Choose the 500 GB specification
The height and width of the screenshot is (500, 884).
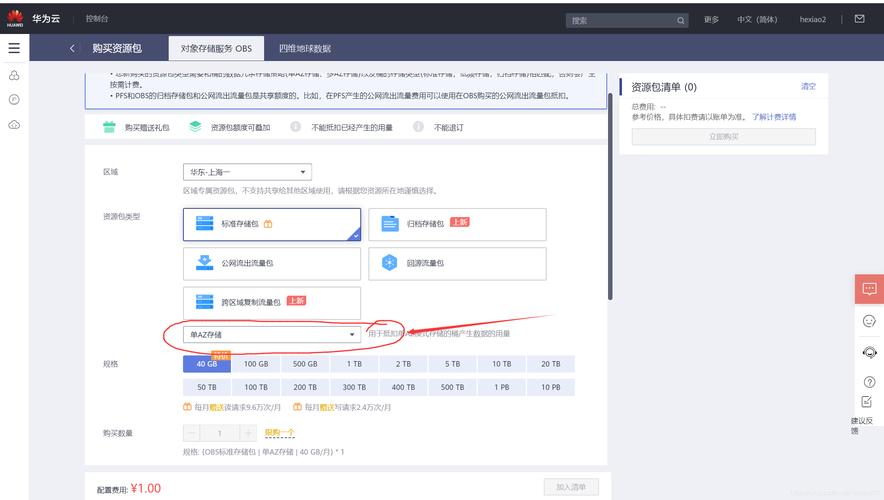coord(305,364)
